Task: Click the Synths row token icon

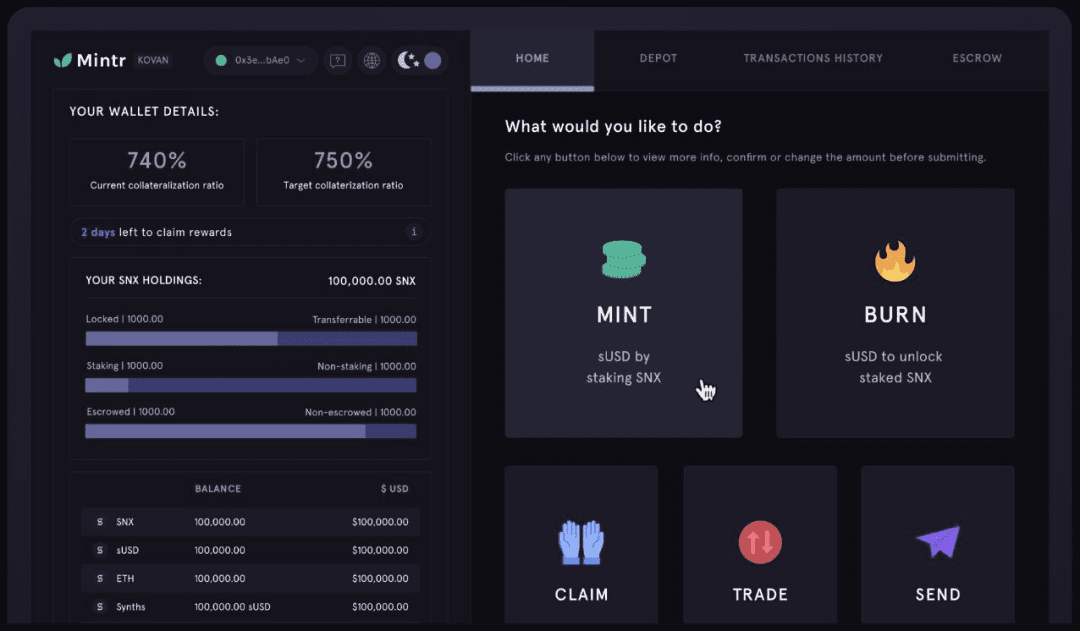Action: (x=100, y=606)
